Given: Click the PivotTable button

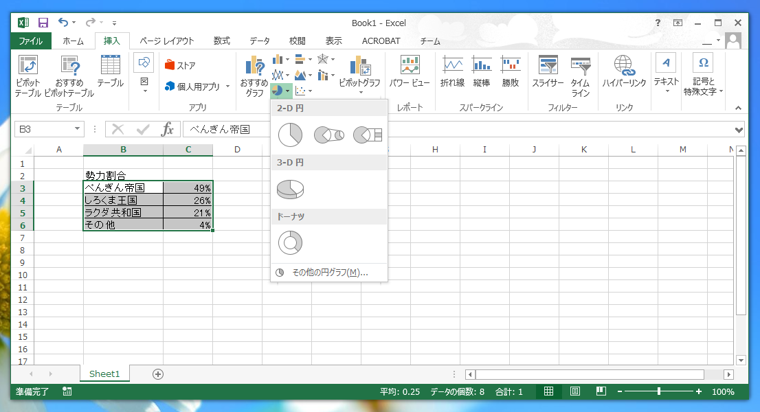Looking at the screenshot, I should click(x=28, y=77).
